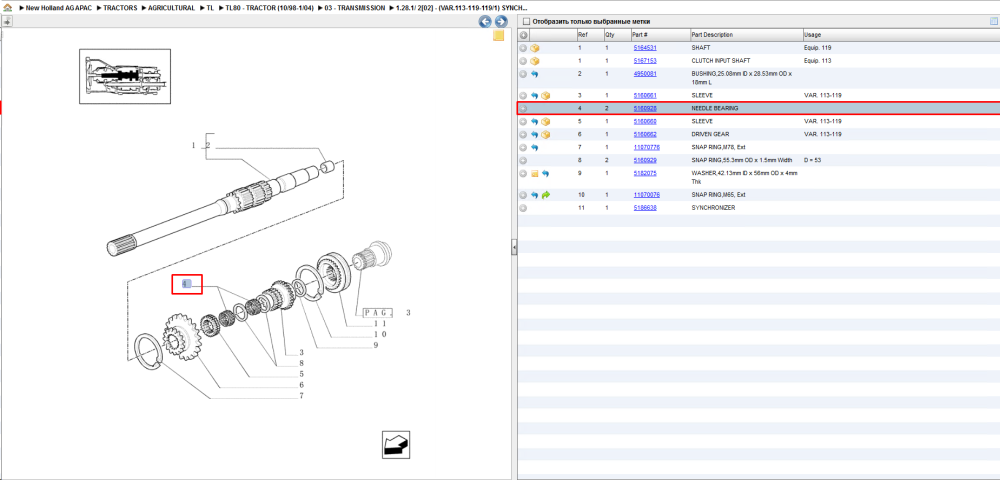The width and height of the screenshot is (1000, 480).
Task: Click green forward arrow on SNAP RING M65 row
Action: tap(545, 195)
